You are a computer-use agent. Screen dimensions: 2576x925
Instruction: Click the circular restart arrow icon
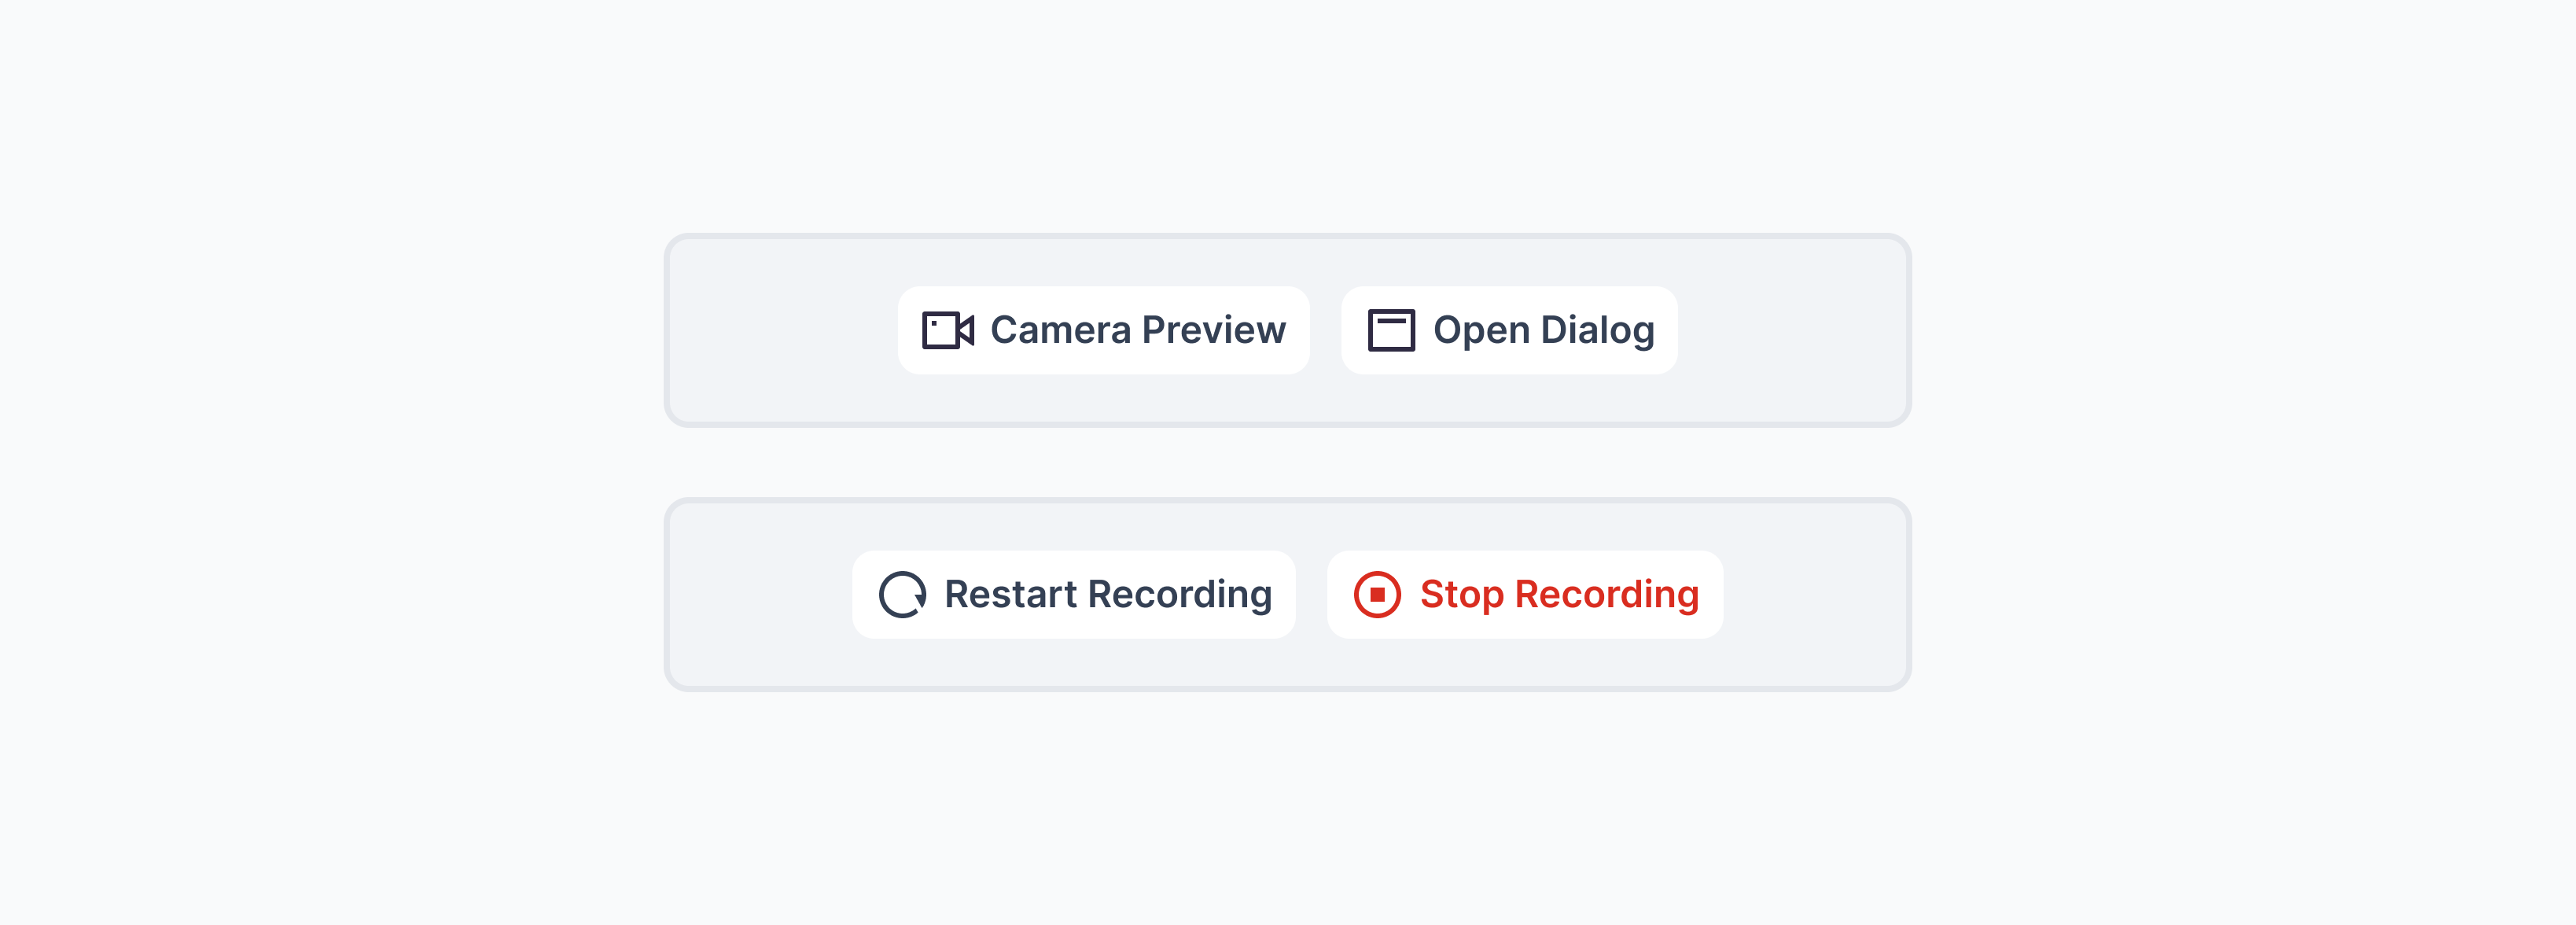point(902,594)
